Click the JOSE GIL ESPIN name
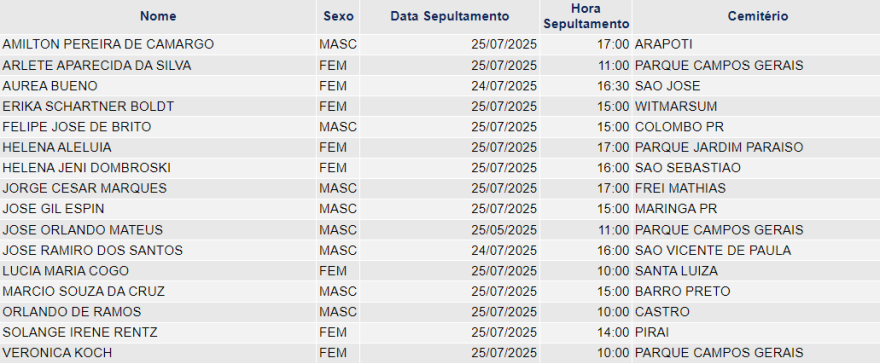880x364 pixels. point(53,209)
